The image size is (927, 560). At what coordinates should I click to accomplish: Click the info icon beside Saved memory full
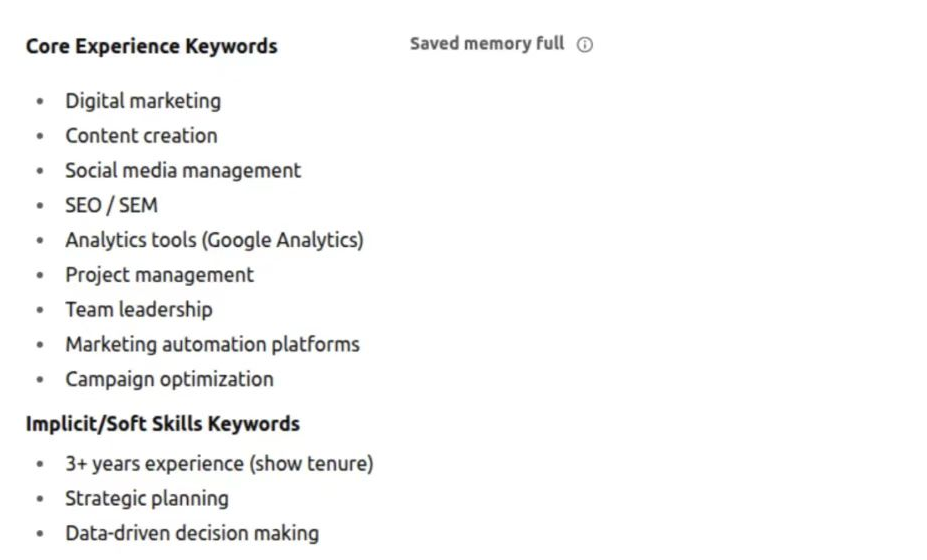[584, 44]
